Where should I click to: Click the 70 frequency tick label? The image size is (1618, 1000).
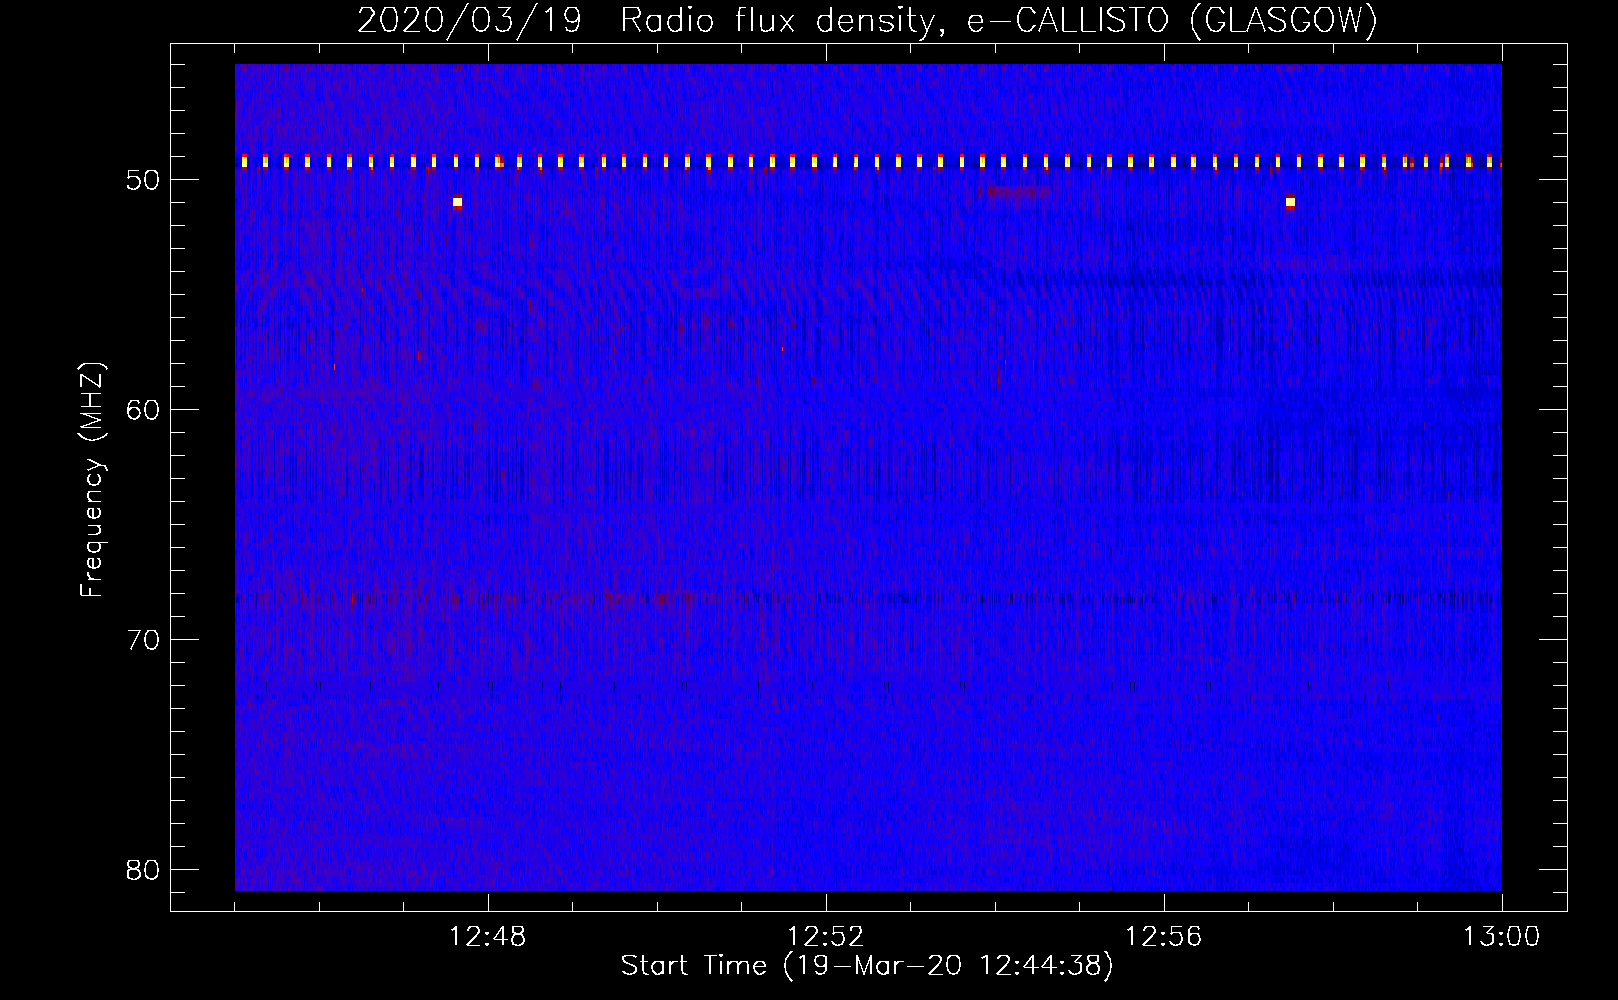tap(144, 640)
